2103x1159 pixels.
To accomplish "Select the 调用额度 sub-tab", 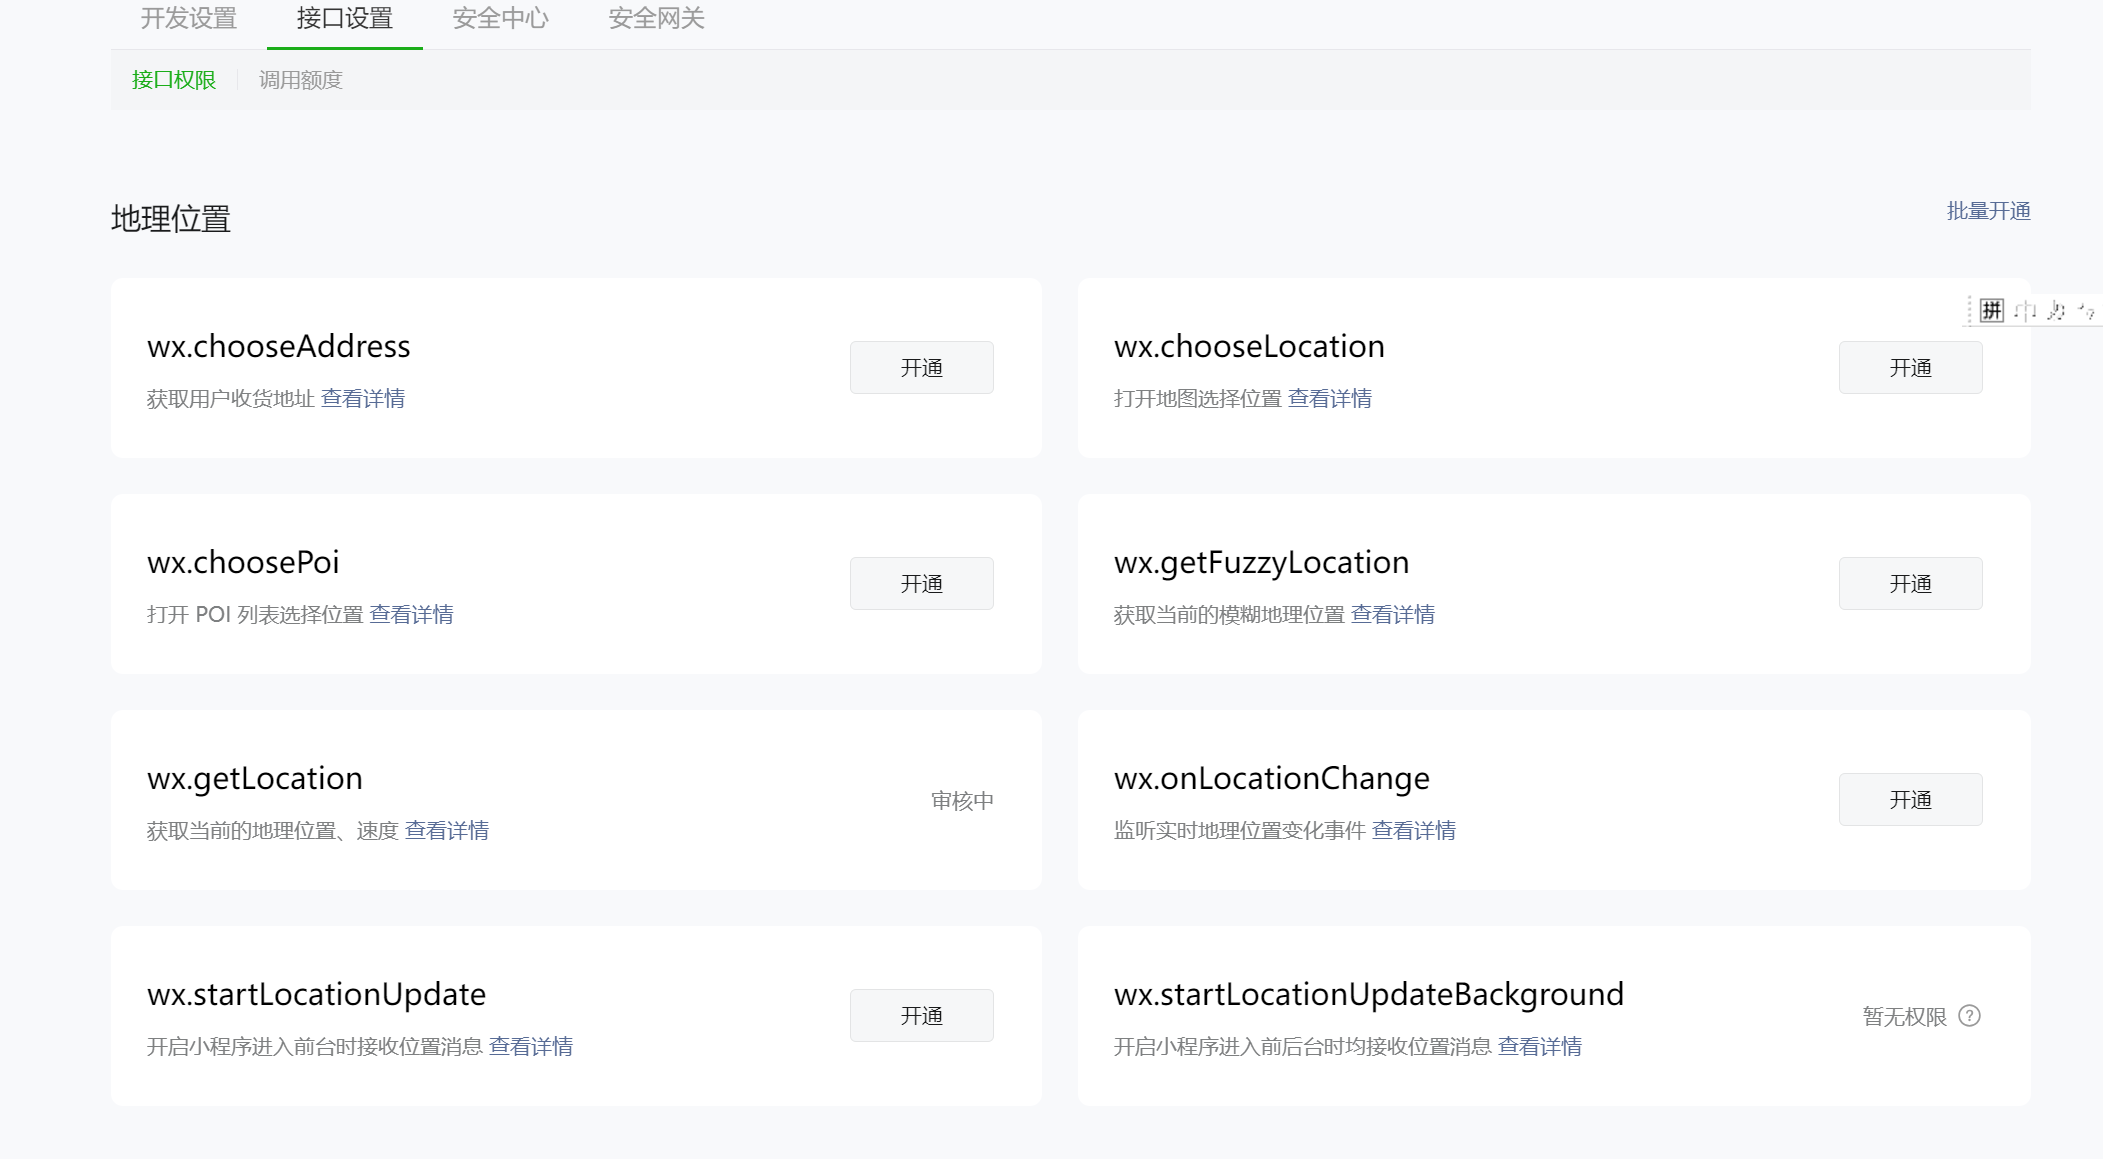I will (300, 80).
